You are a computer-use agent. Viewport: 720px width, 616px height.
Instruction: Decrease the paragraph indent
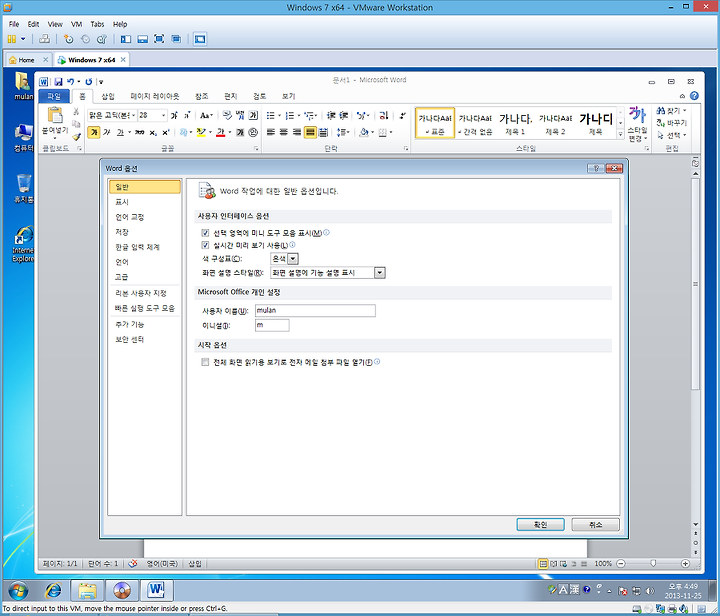pos(331,115)
